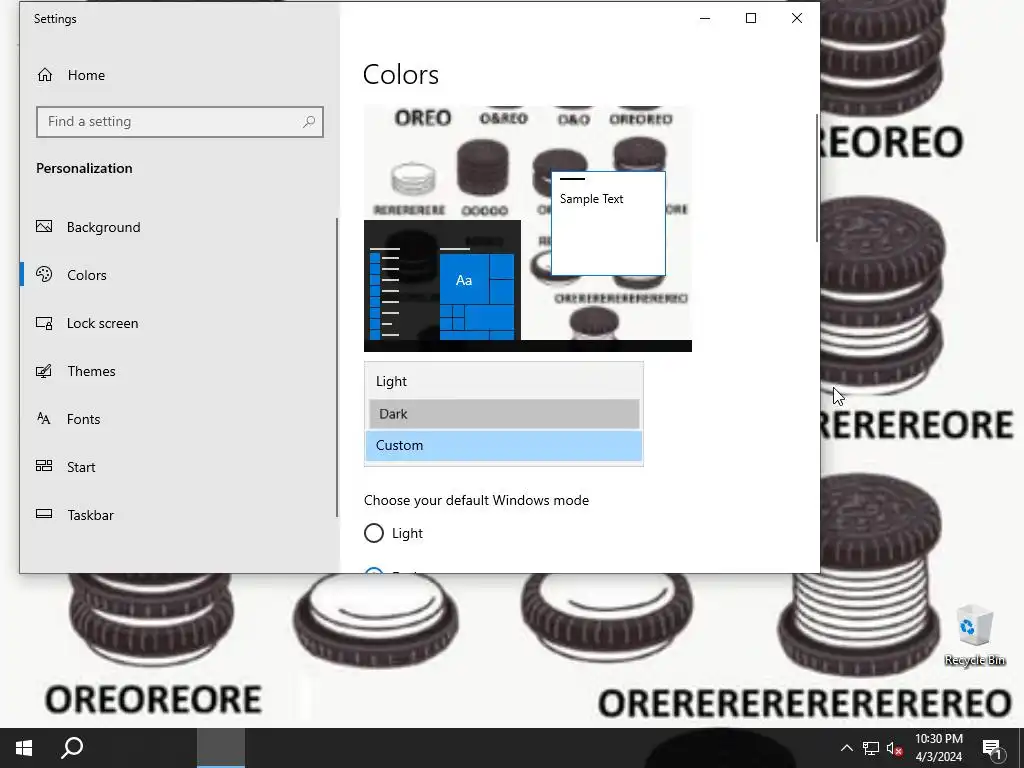
Task: Click the Background picture icon in the sidebar
Action: 44,227
